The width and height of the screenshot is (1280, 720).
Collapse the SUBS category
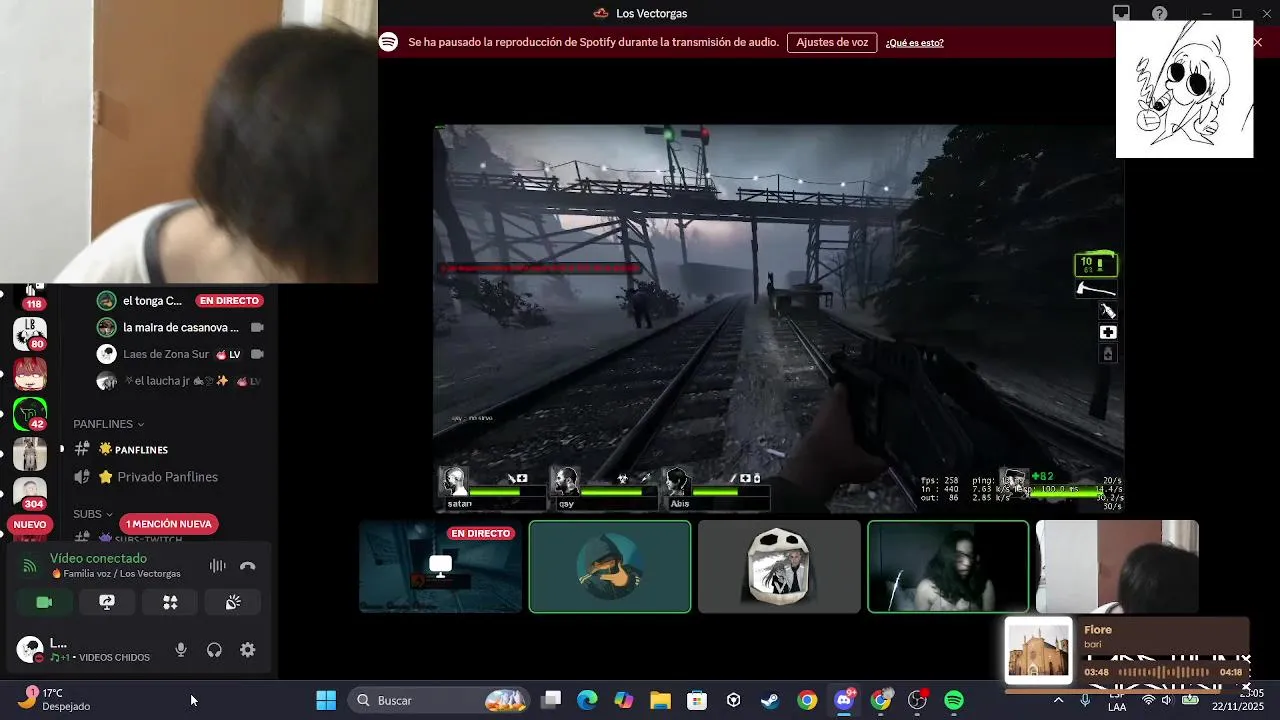[x=93, y=514]
